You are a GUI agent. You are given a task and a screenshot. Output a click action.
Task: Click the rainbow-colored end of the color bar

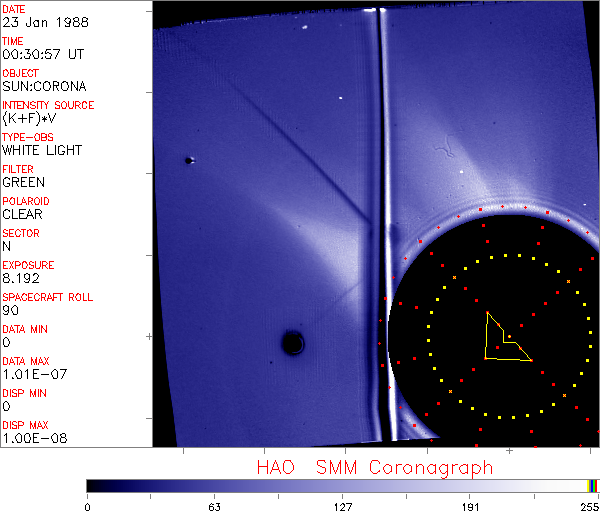pos(594,485)
